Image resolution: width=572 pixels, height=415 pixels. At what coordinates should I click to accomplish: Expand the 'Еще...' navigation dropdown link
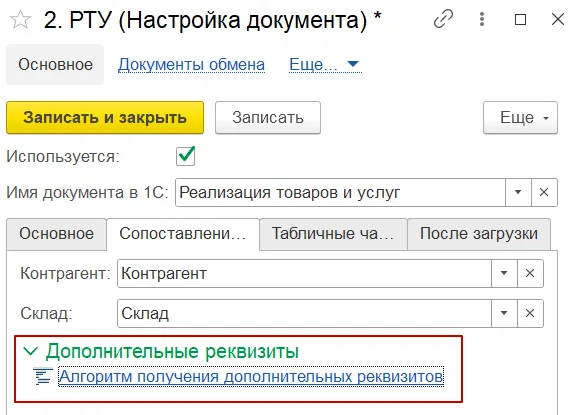(x=325, y=65)
